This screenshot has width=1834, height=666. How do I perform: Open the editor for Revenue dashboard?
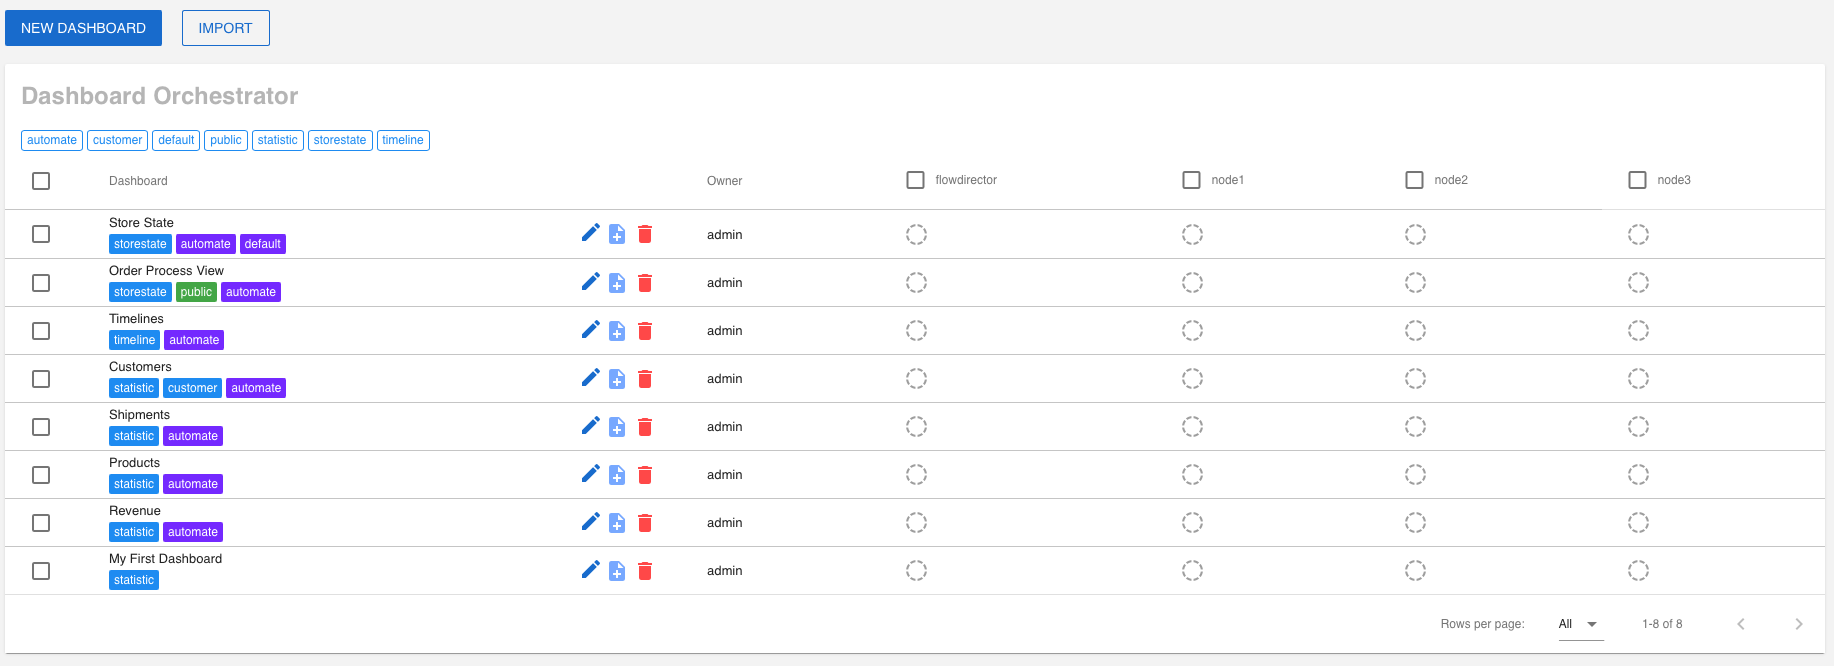point(590,522)
